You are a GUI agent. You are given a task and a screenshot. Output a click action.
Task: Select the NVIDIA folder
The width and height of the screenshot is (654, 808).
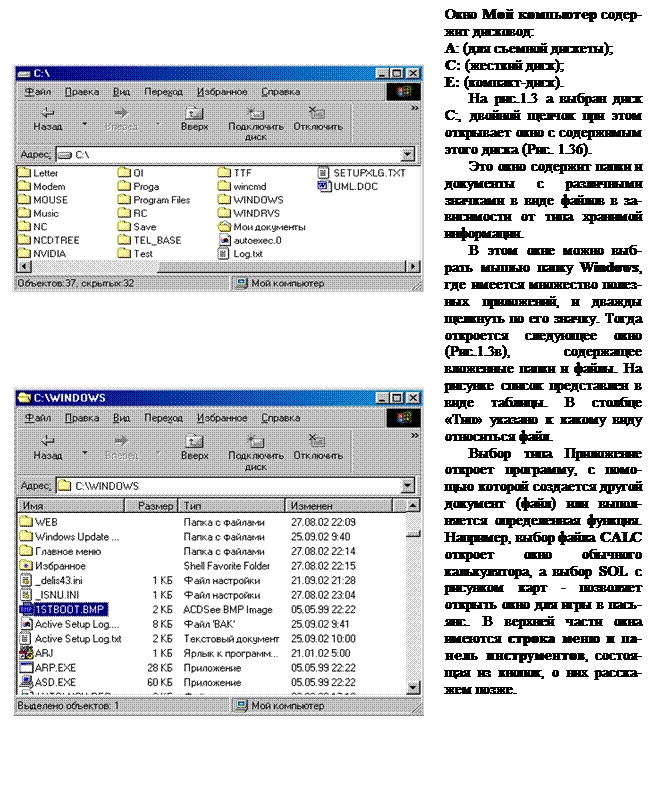pos(42,253)
